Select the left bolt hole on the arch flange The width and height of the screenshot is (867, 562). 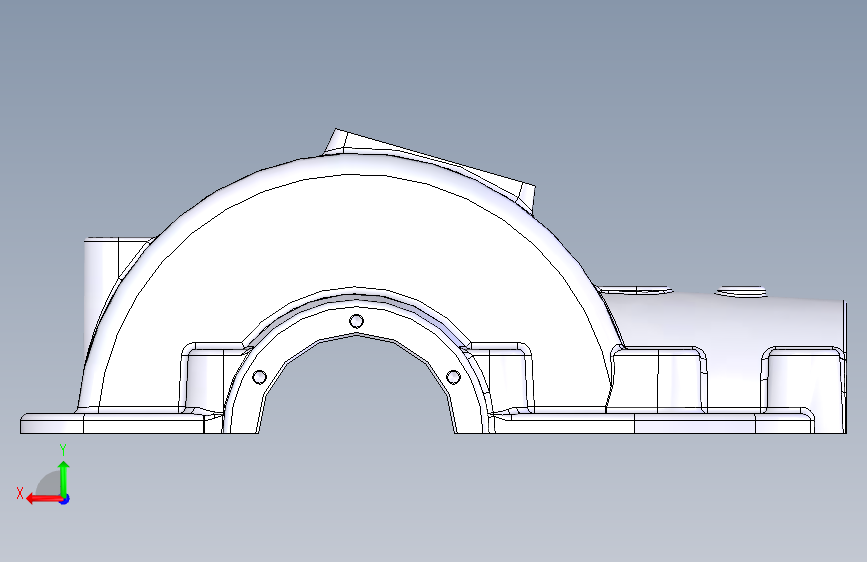[x=259, y=377]
